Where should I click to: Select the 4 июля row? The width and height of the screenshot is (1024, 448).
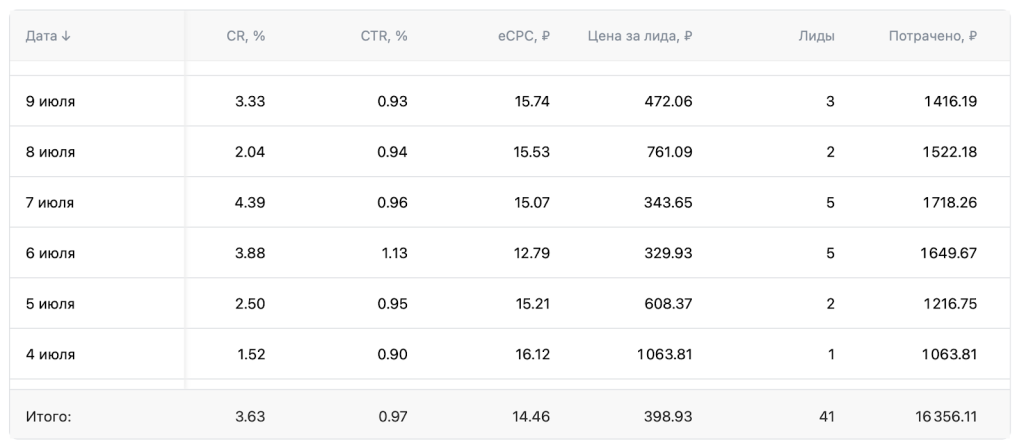(50, 354)
